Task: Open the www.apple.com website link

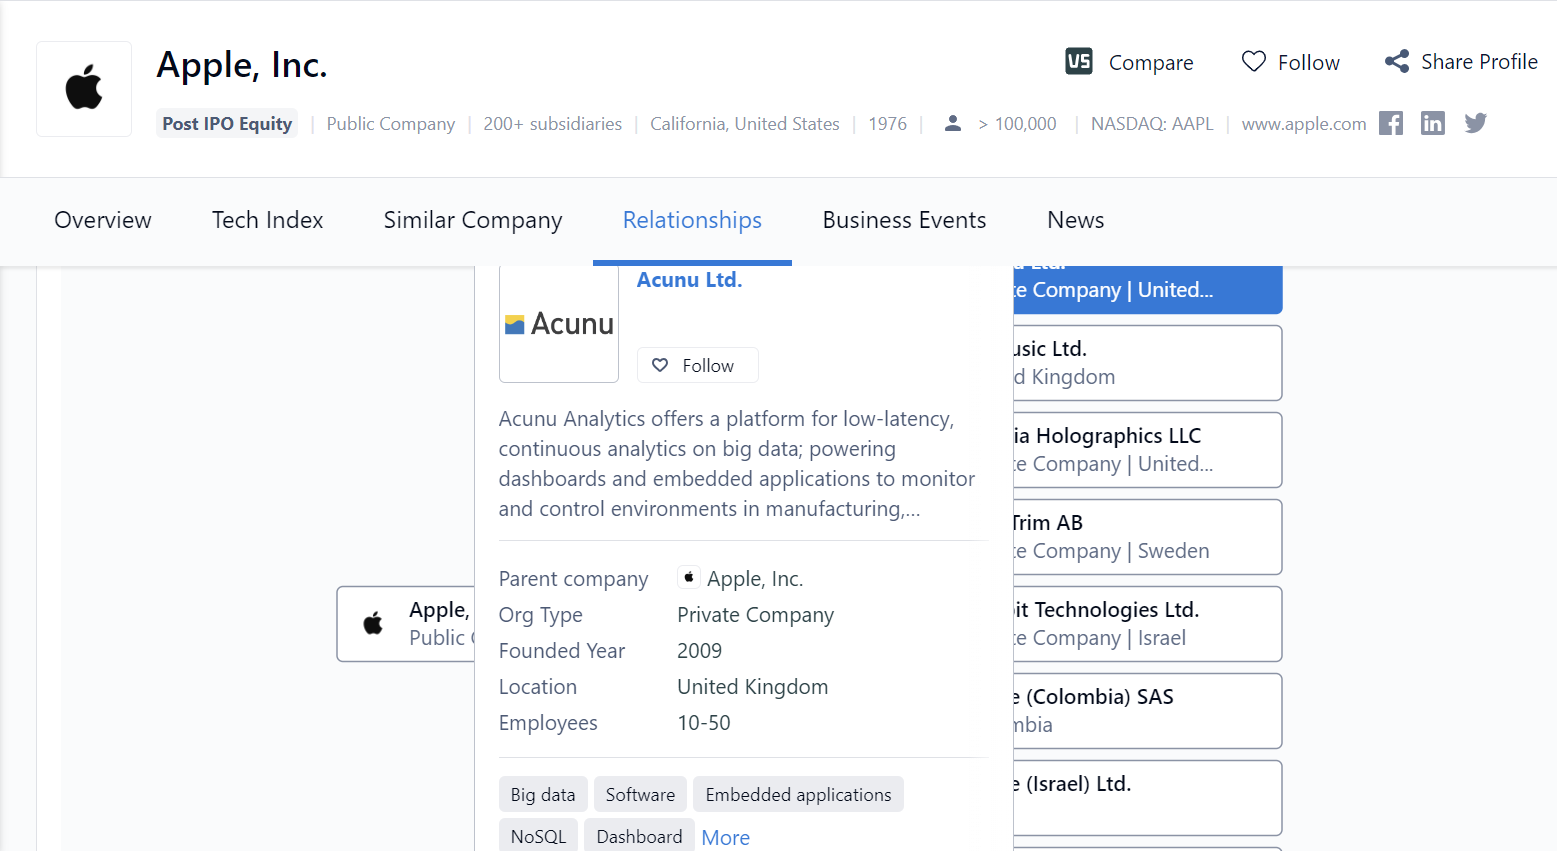Action: pyautogui.click(x=1303, y=123)
